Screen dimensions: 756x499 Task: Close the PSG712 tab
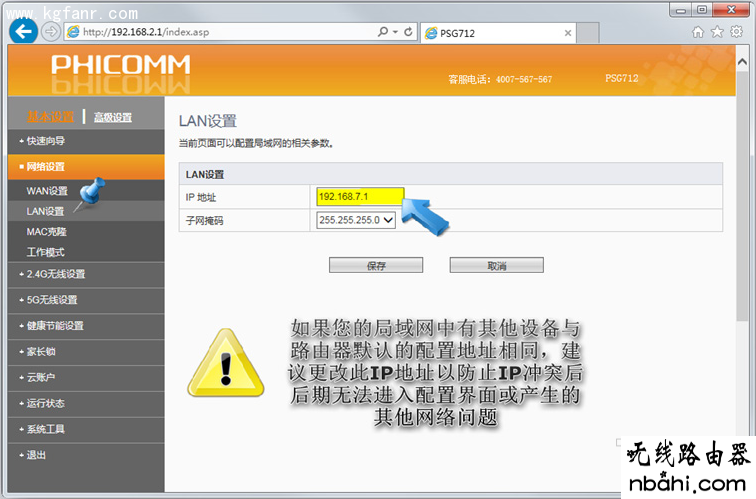pyautogui.click(x=568, y=33)
